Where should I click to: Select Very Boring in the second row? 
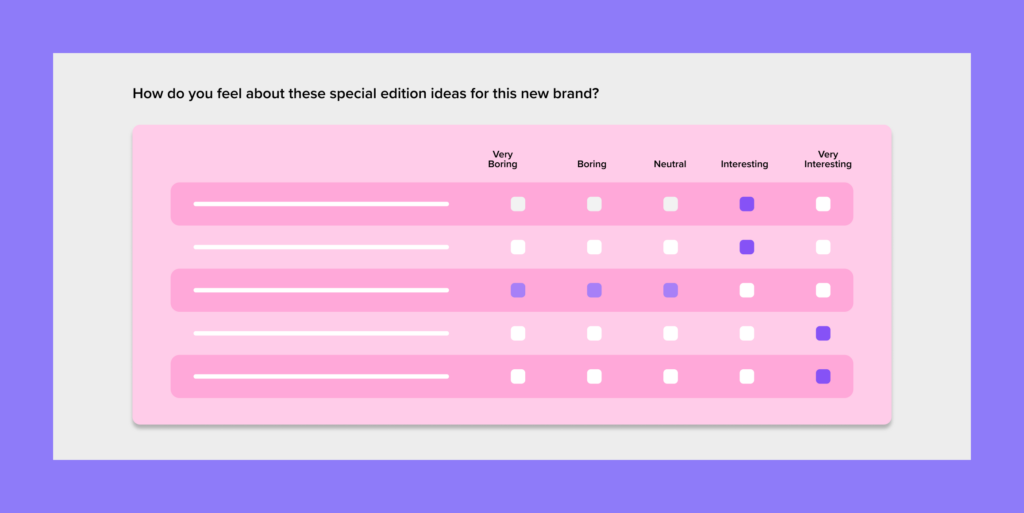518,247
